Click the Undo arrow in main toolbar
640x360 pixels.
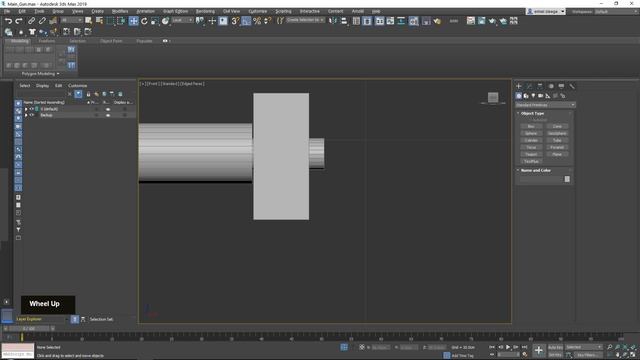click(x=8, y=21)
